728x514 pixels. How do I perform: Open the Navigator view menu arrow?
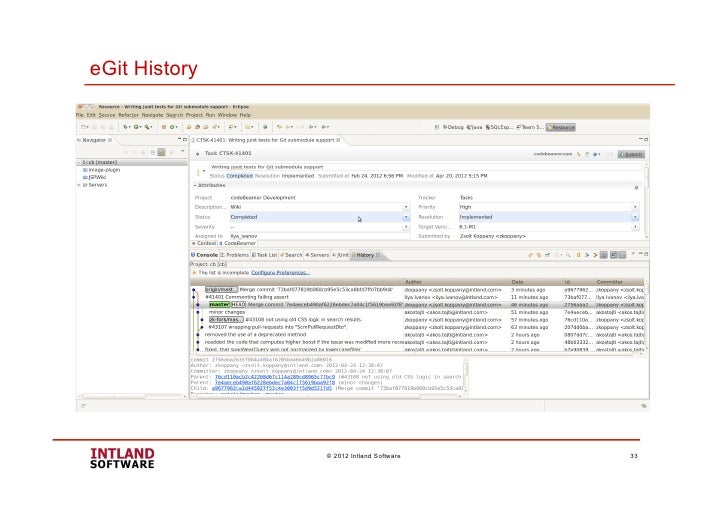point(182,151)
